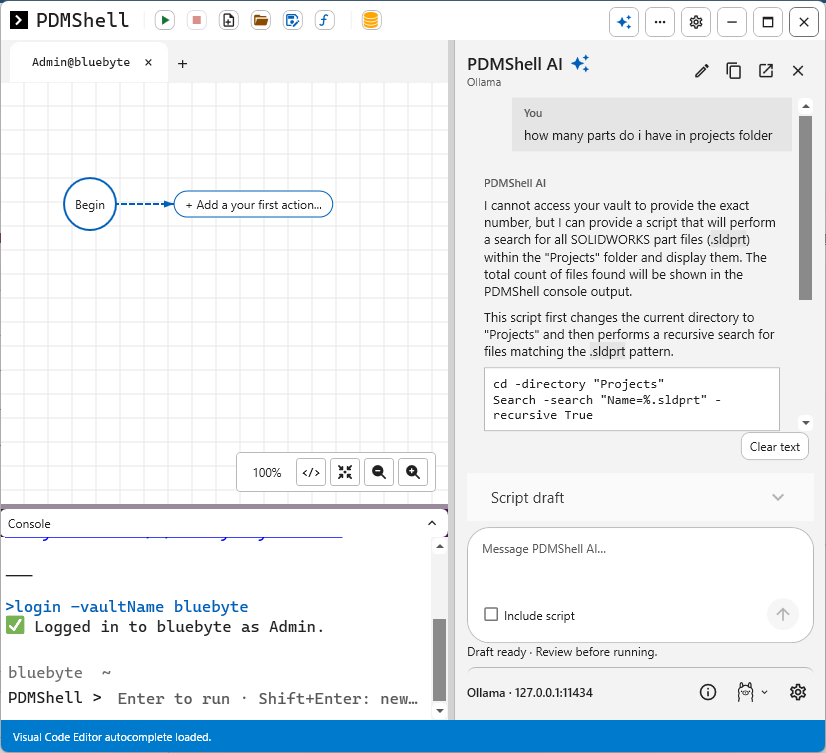This screenshot has height=753, width=826.
Task: Send the message with the arrow
Action: pyautogui.click(x=783, y=614)
